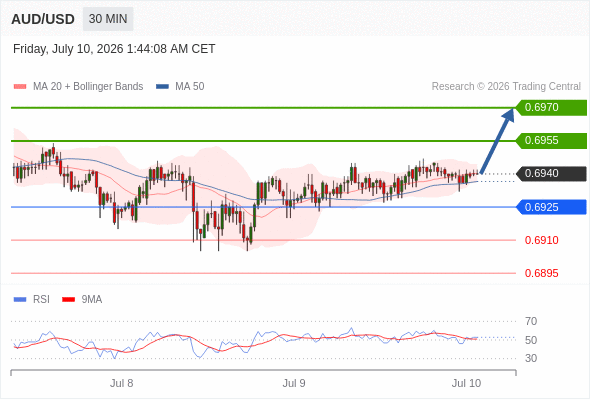Toggle the MA 20 + Bollinger Bands legend
Screen dimensions: 590x400
click(x=78, y=87)
